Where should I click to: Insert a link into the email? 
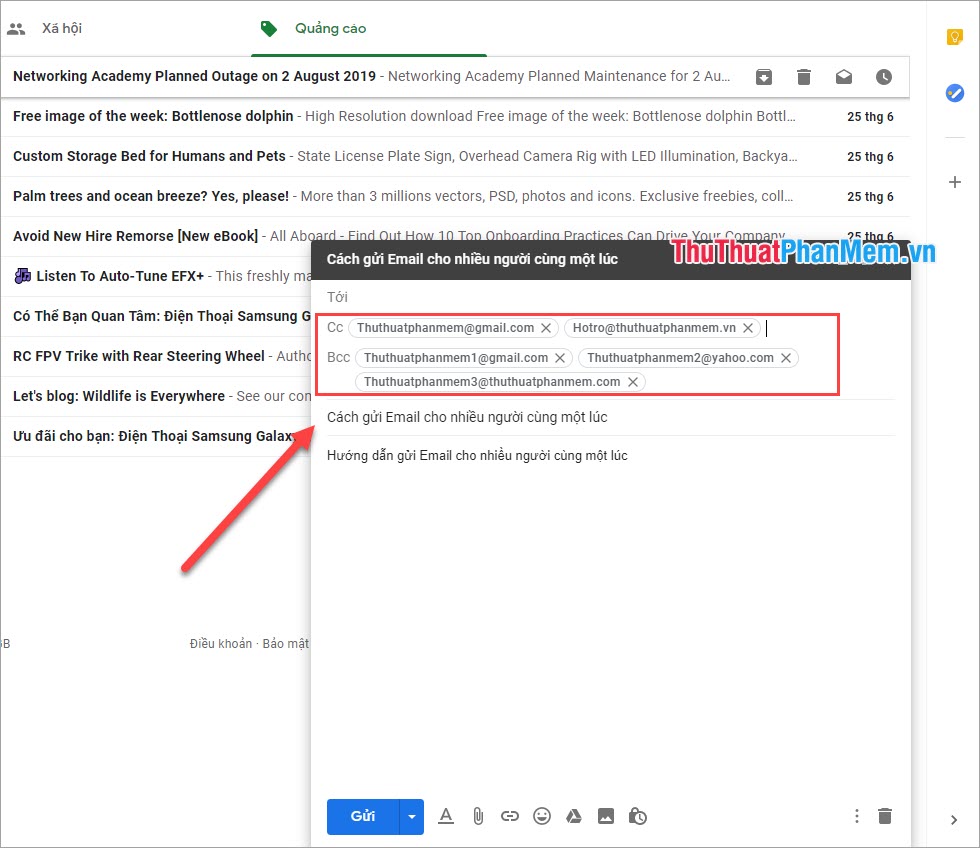tap(510, 816)
